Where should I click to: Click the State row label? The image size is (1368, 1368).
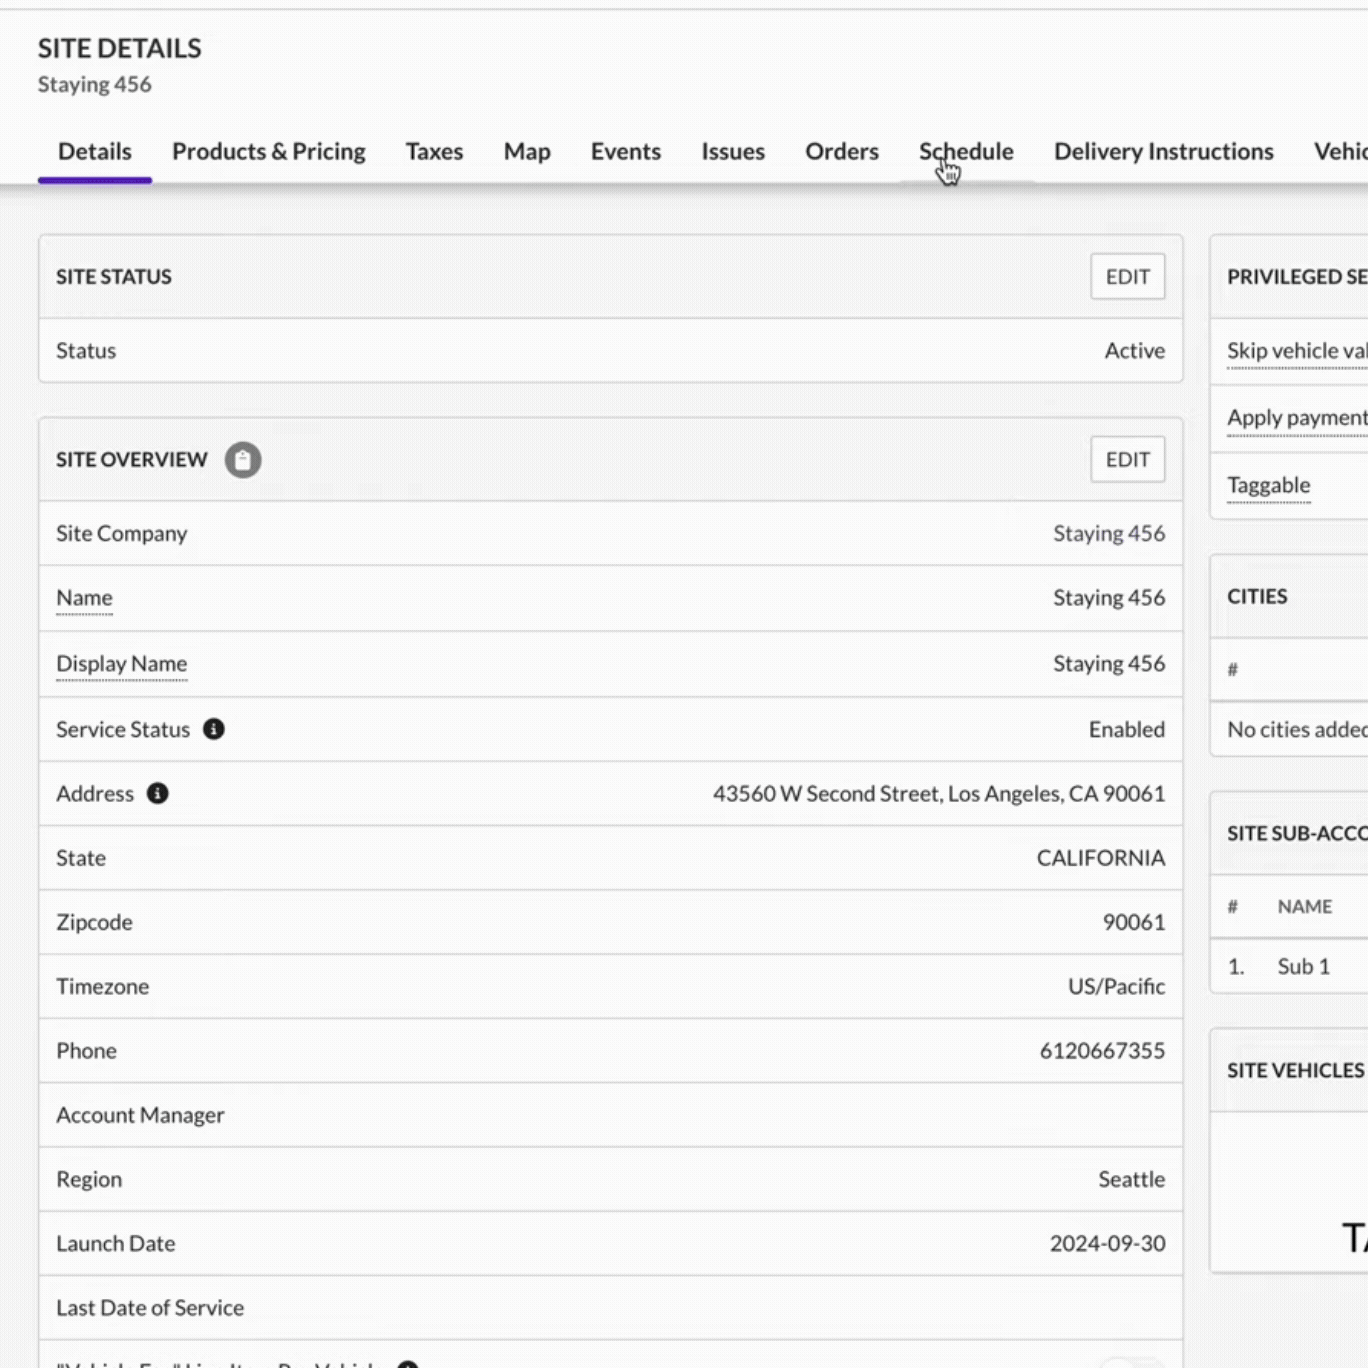(81, 858)
